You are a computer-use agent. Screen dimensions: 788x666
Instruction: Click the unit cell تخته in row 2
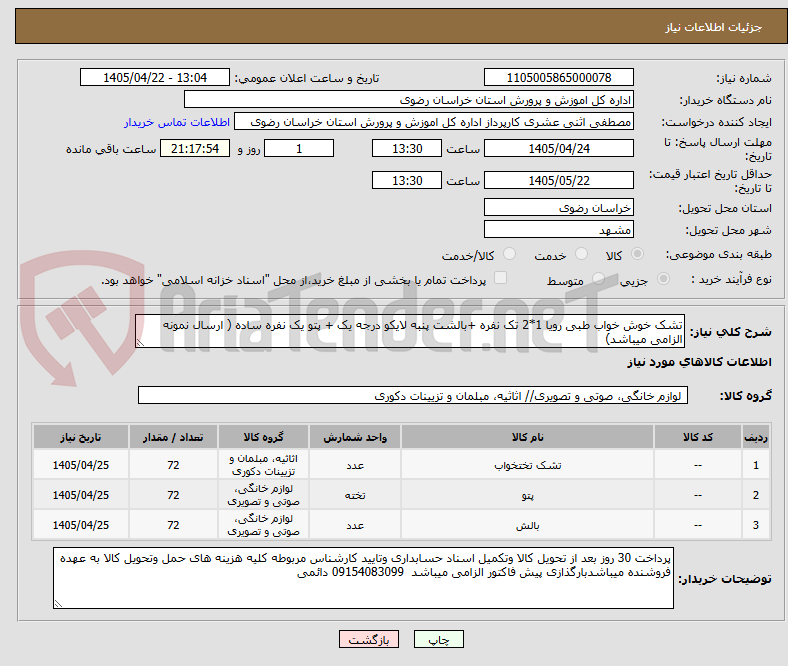(x=355, y=496)
